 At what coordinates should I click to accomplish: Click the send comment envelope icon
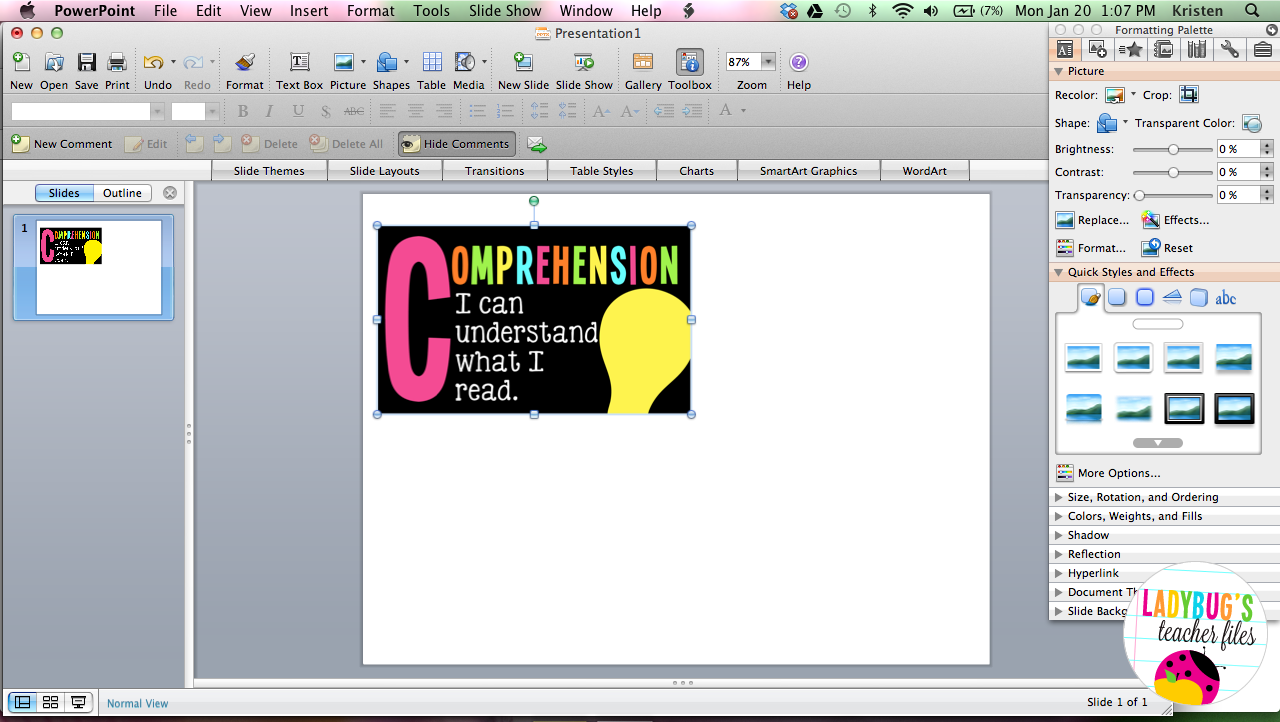pyautogui.click(x=537, y=144)
